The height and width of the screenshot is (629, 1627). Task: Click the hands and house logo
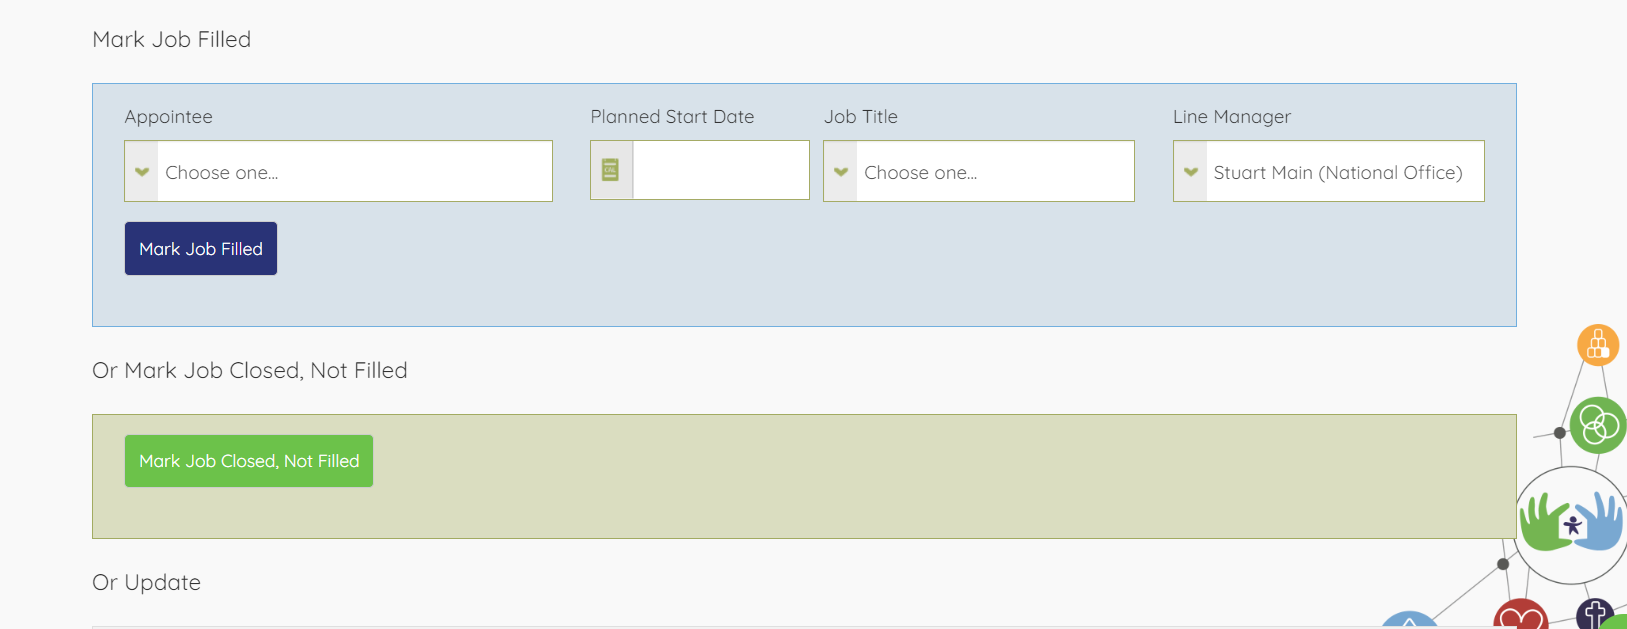click(1571, 524)
